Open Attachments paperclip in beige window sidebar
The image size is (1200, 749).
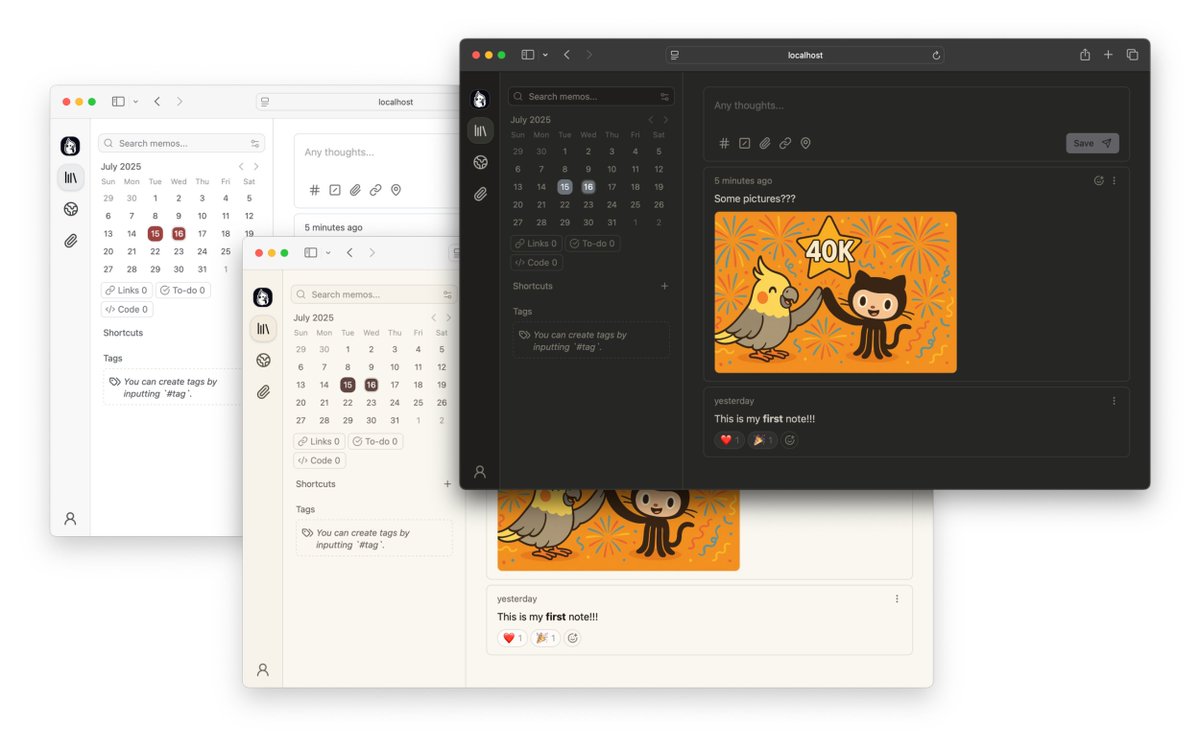coord(263,392)
